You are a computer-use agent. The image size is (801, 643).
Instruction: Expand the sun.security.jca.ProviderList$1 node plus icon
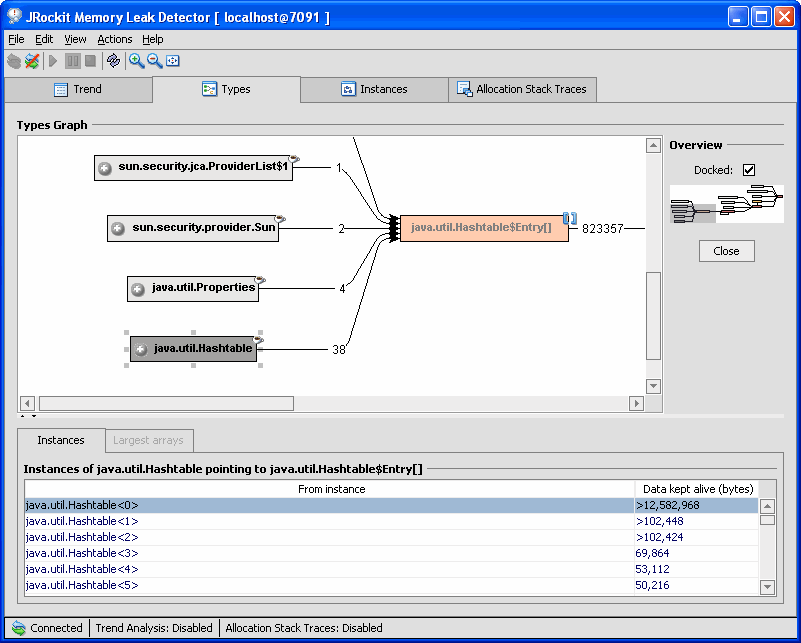point(105,169)
